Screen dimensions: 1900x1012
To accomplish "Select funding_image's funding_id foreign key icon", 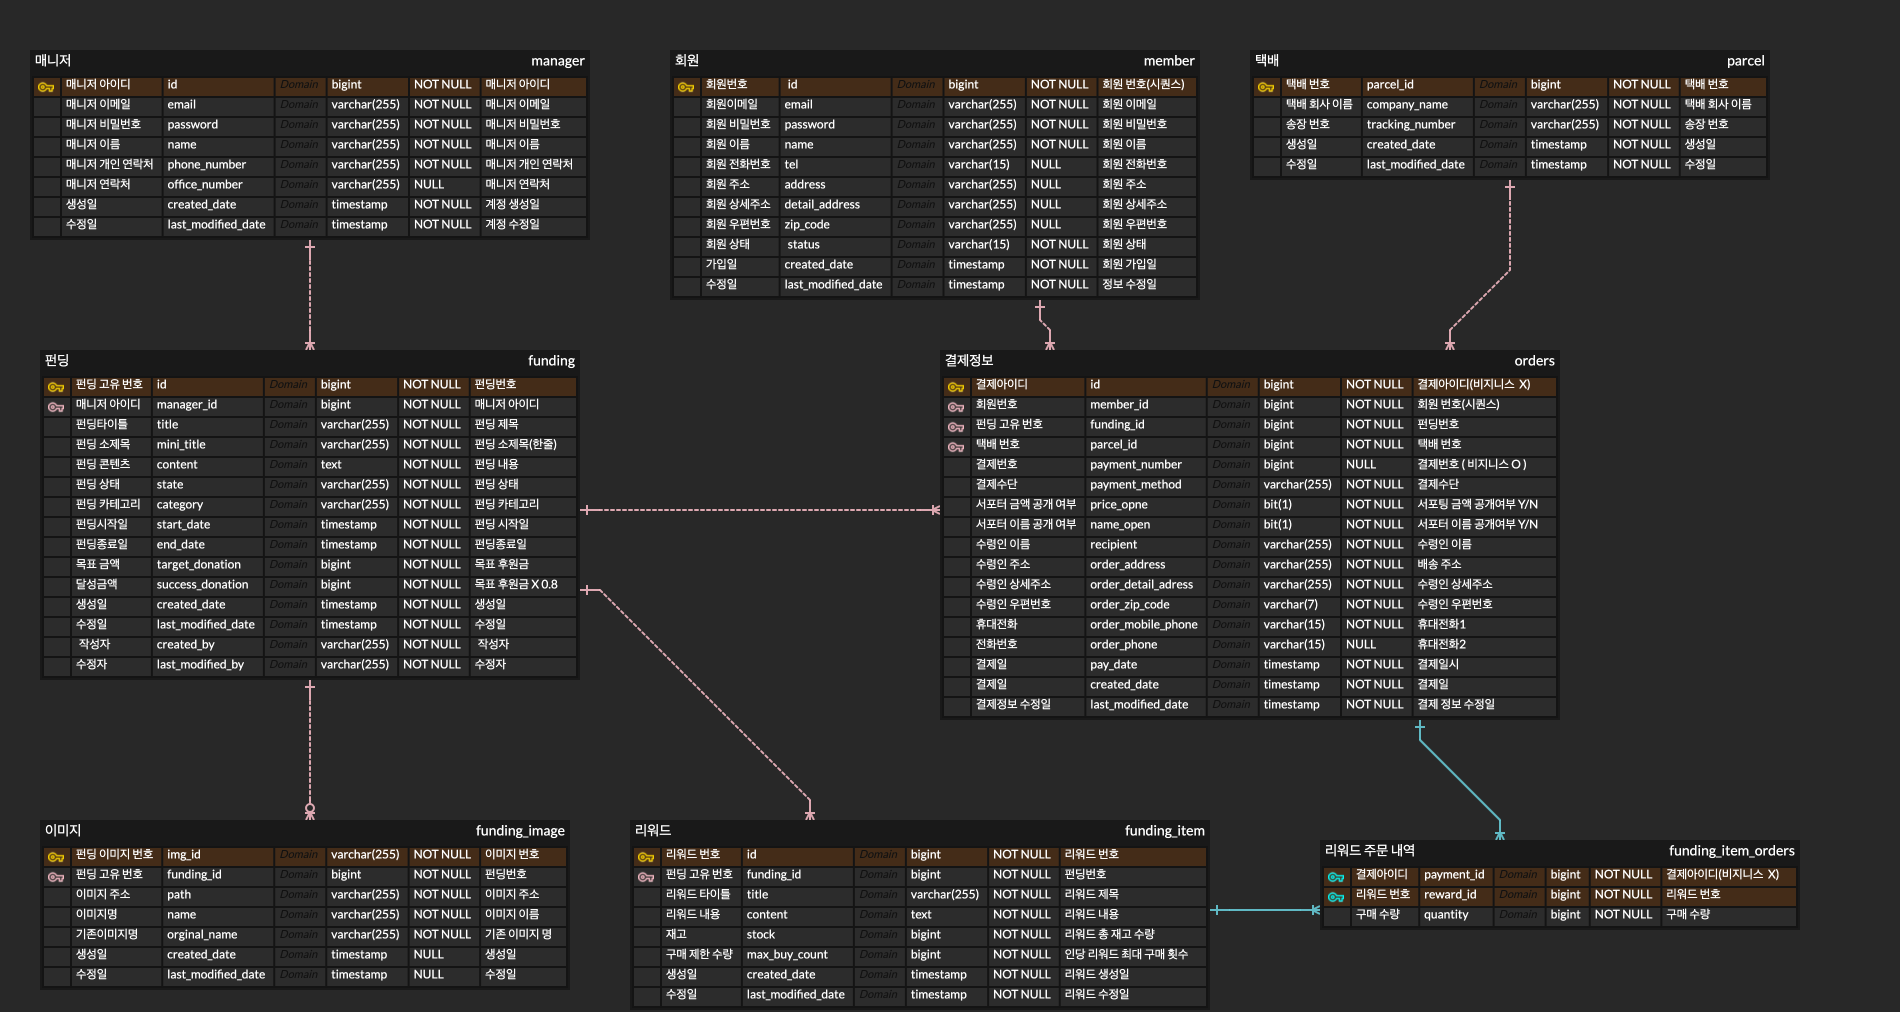I will coord(56,877).
